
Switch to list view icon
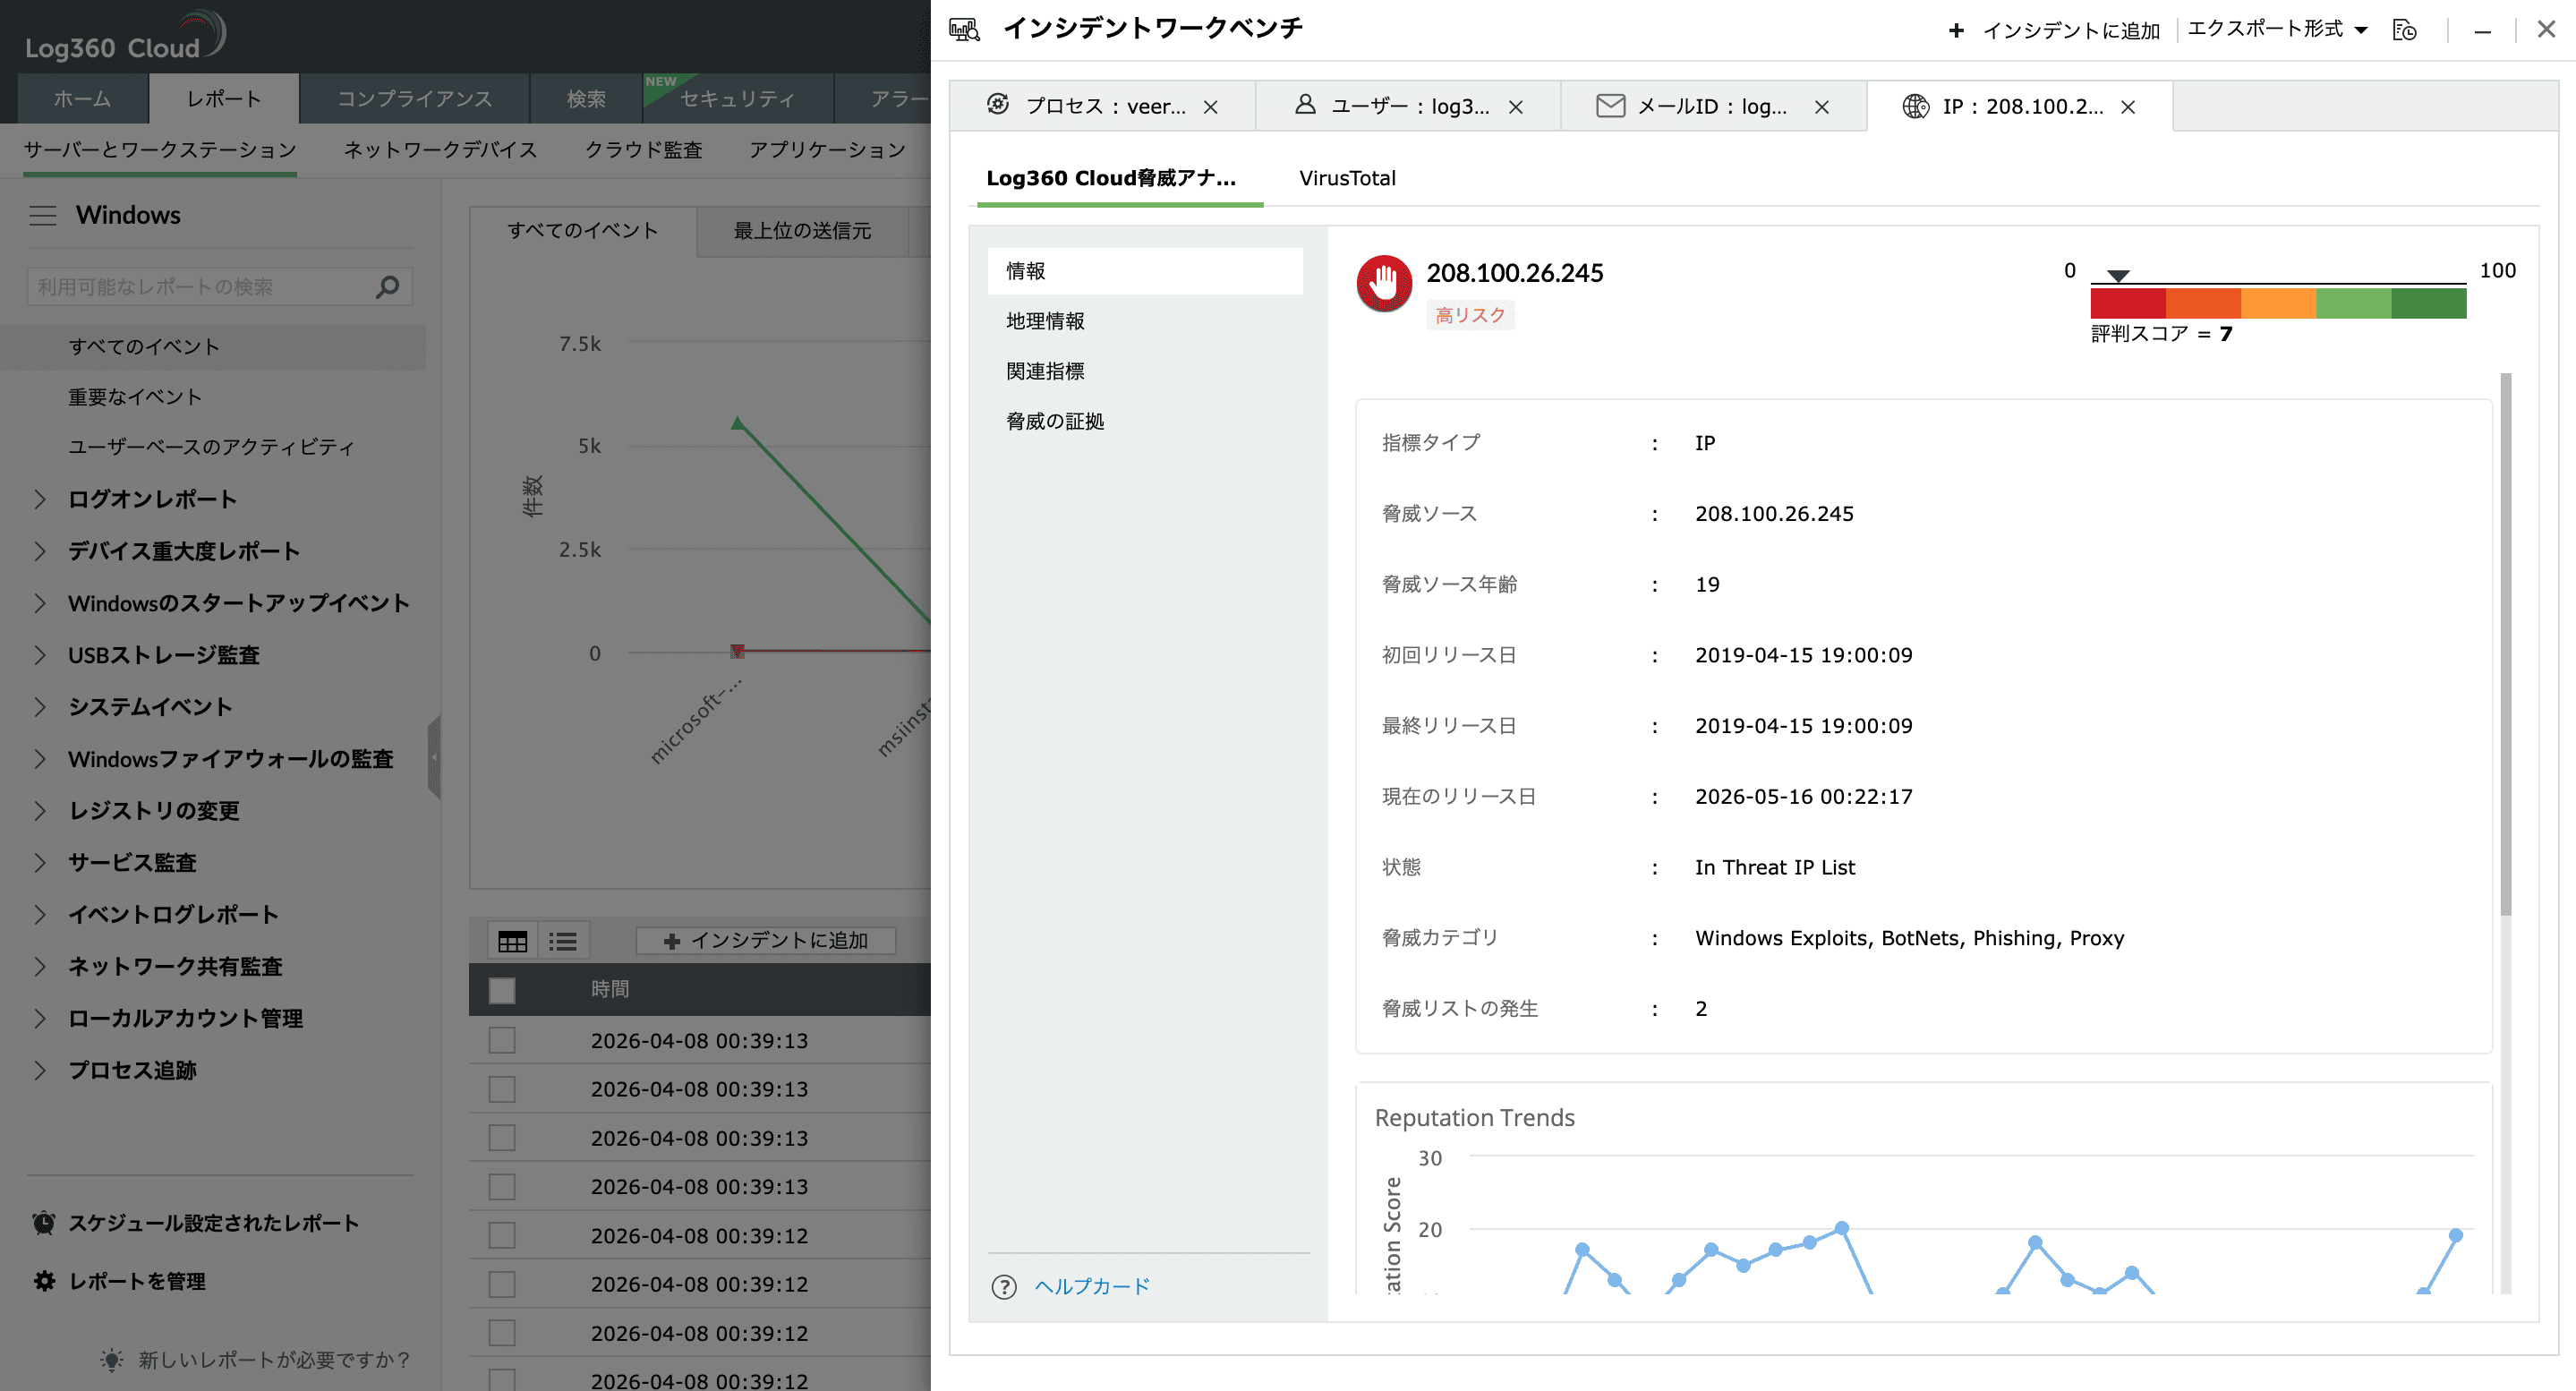coord(563,941)
